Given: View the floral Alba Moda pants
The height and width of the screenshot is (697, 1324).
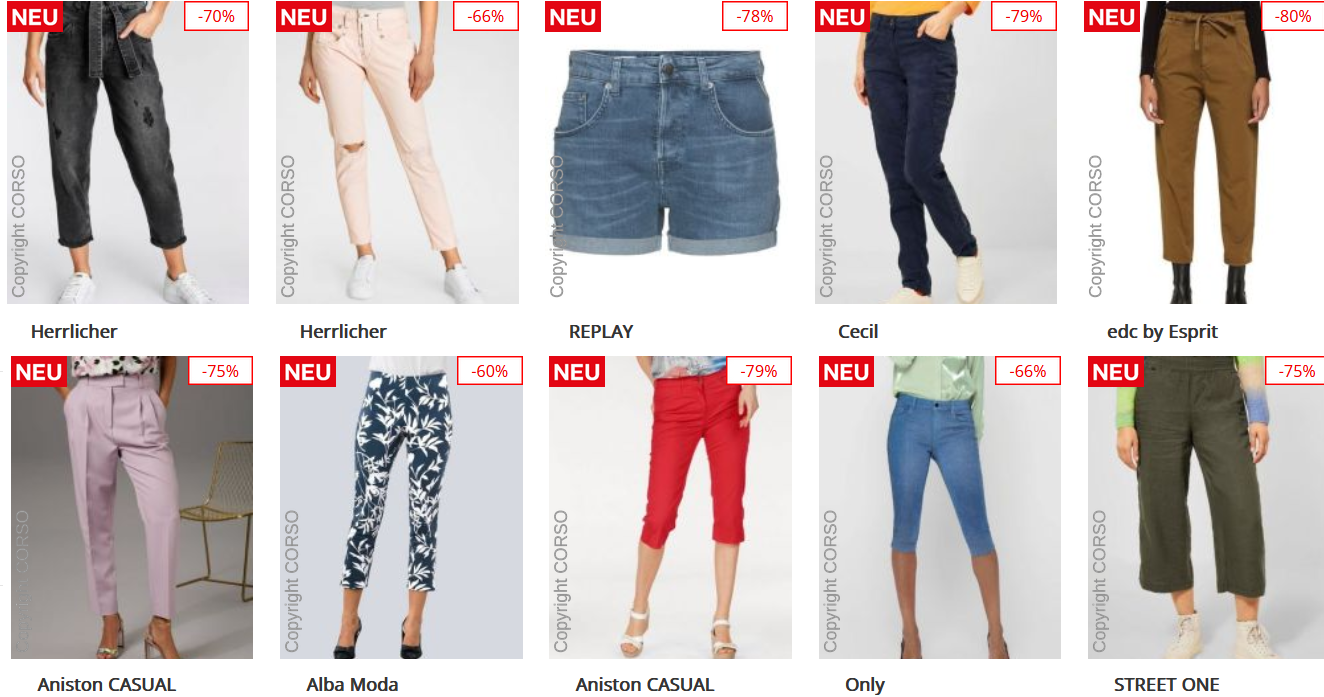Looking at the screenshot, I should 401,507.
